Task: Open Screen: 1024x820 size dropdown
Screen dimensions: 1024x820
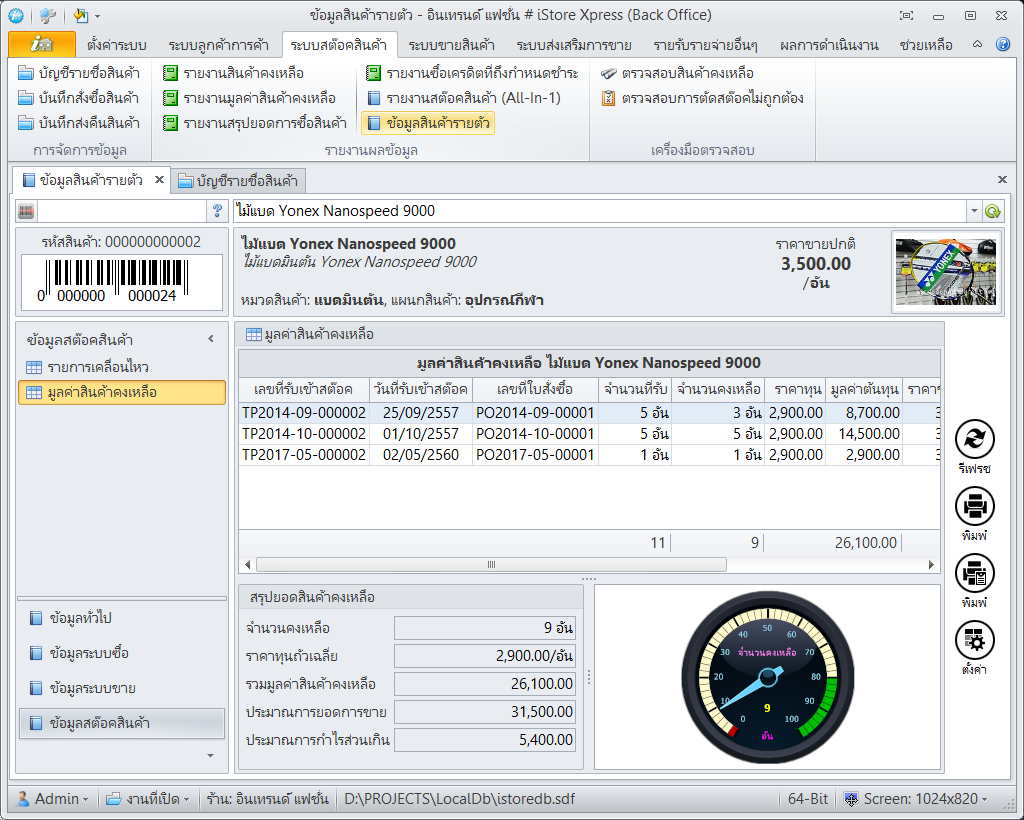Action: pos(916,798)
